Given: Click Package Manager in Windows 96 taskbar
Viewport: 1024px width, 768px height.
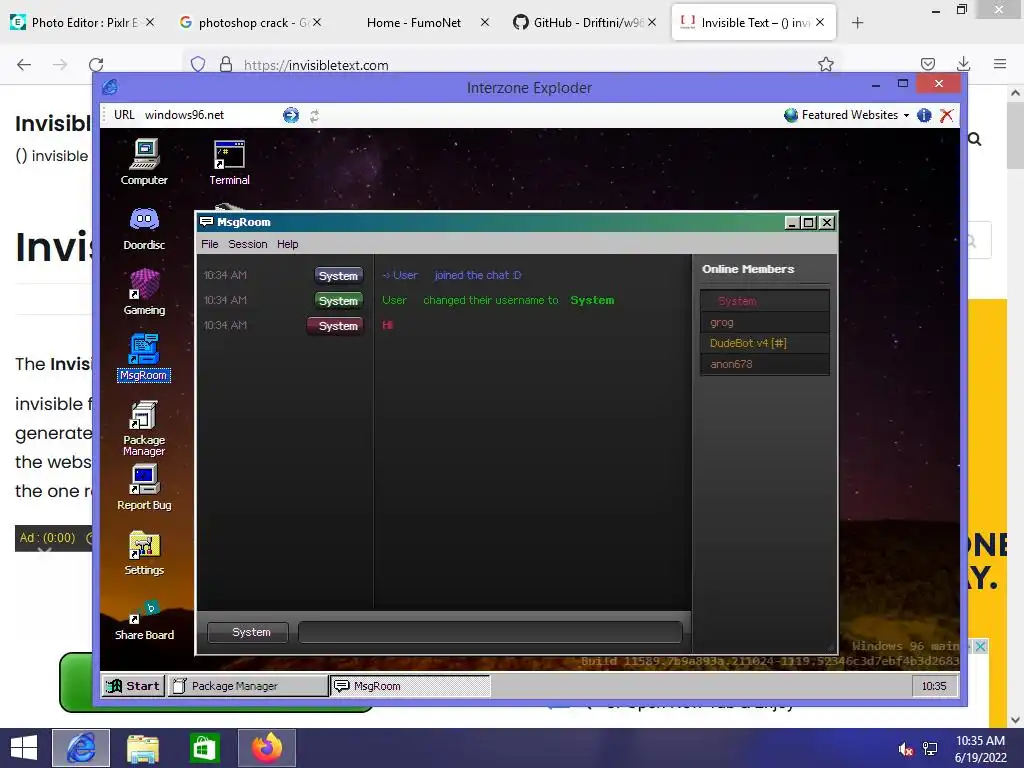Looking at the screenshot, I should pos(248,686).
